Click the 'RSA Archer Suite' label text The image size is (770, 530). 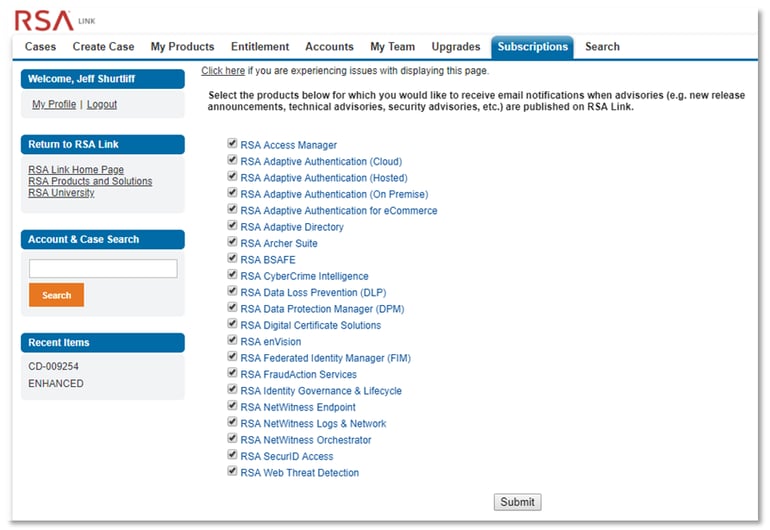(x=278, y=244)
